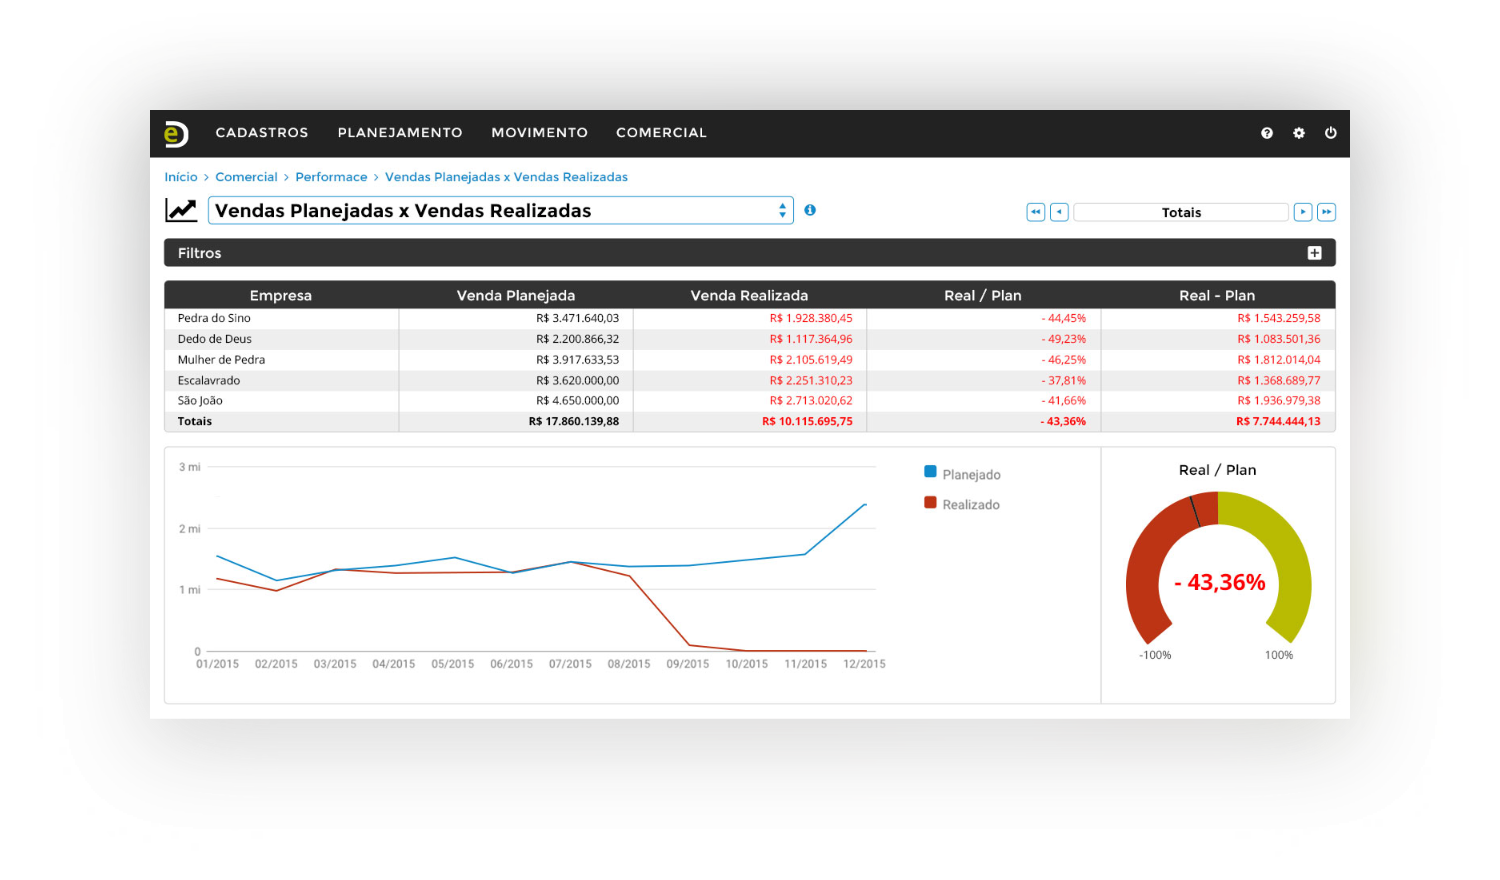Click value R$ 1.117.364,96

point(811,339)
